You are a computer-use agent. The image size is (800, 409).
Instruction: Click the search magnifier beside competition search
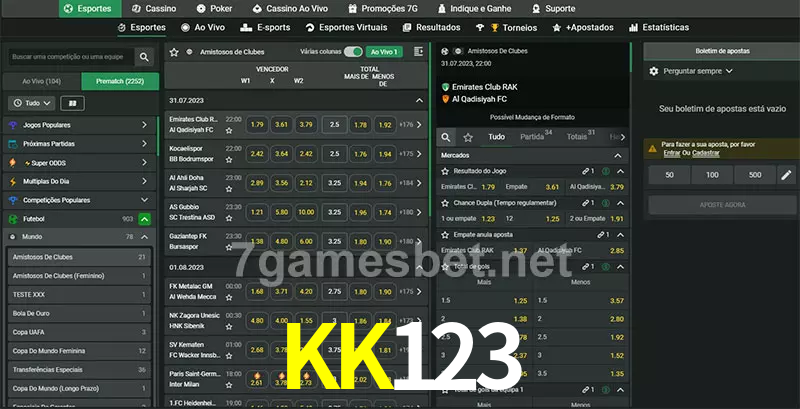pos(144,57)
